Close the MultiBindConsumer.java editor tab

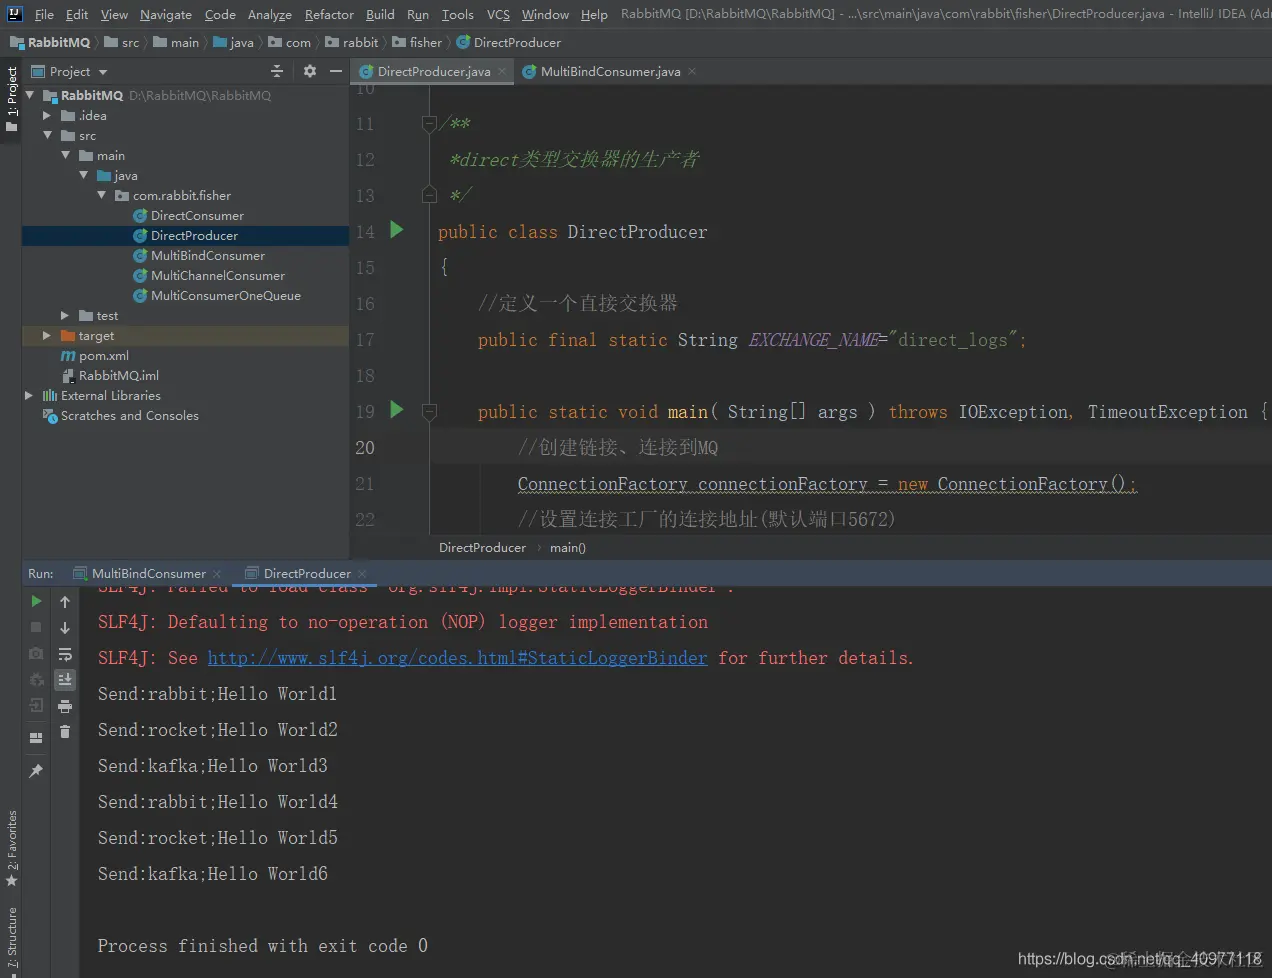pos(692,71)
